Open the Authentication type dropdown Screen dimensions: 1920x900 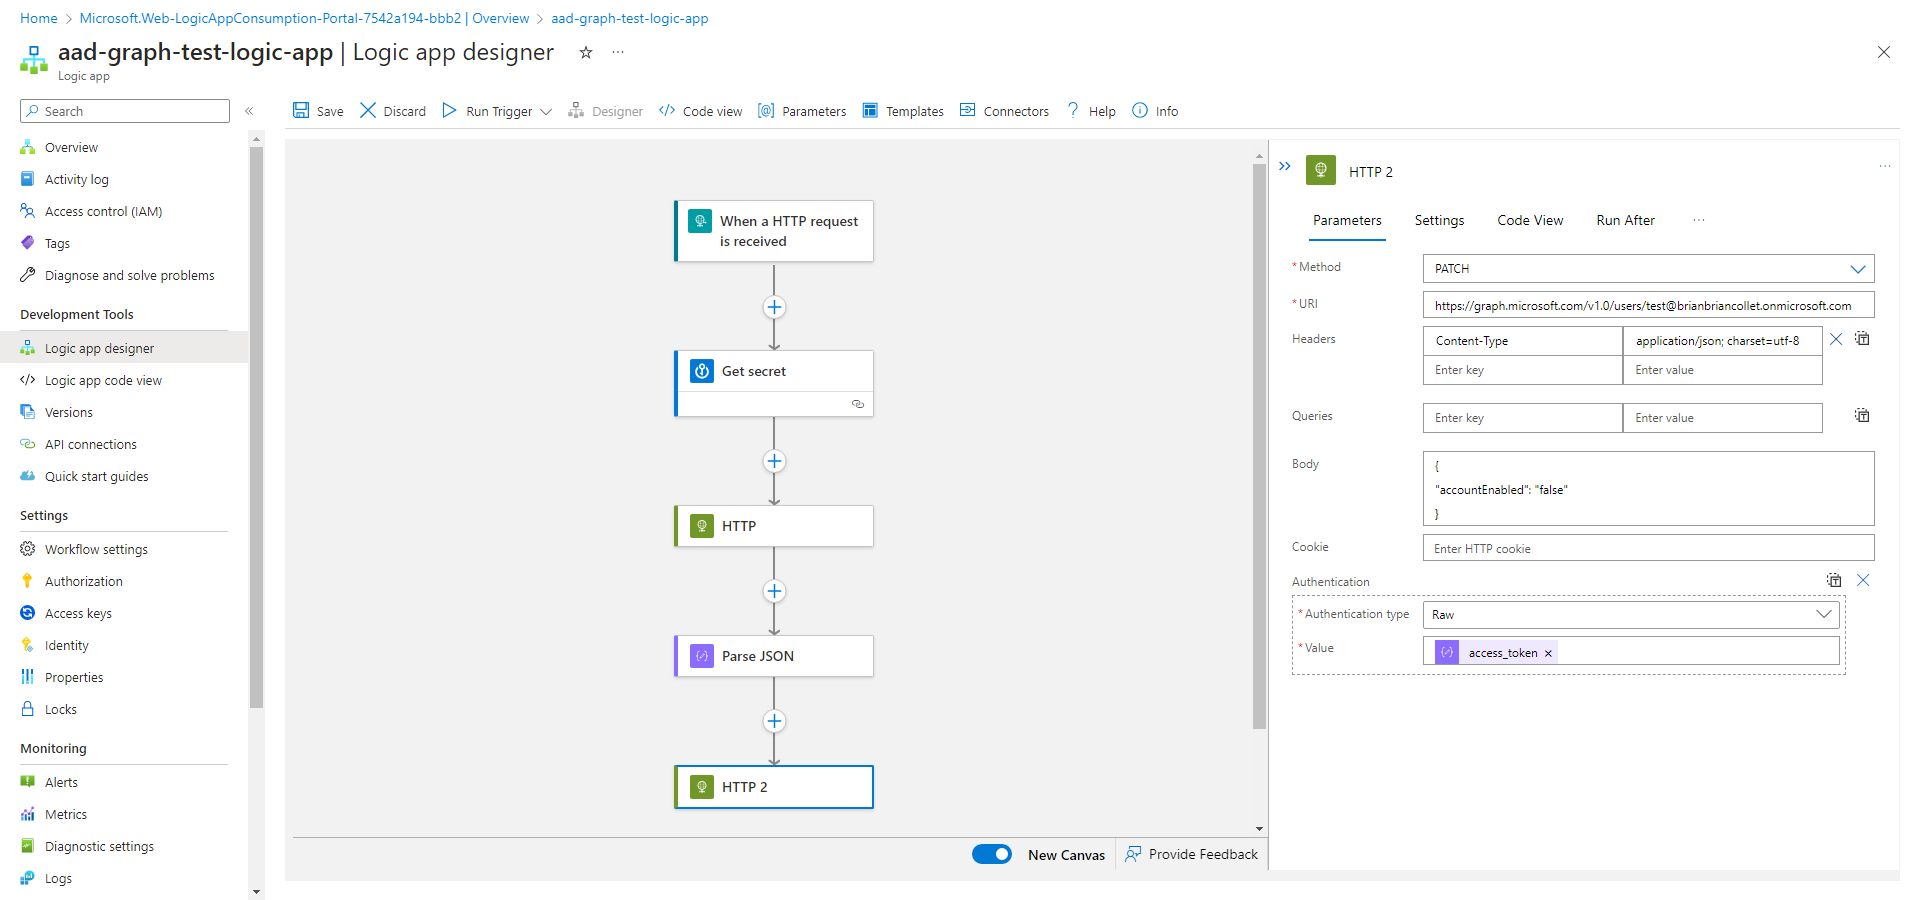point(1823,615)
